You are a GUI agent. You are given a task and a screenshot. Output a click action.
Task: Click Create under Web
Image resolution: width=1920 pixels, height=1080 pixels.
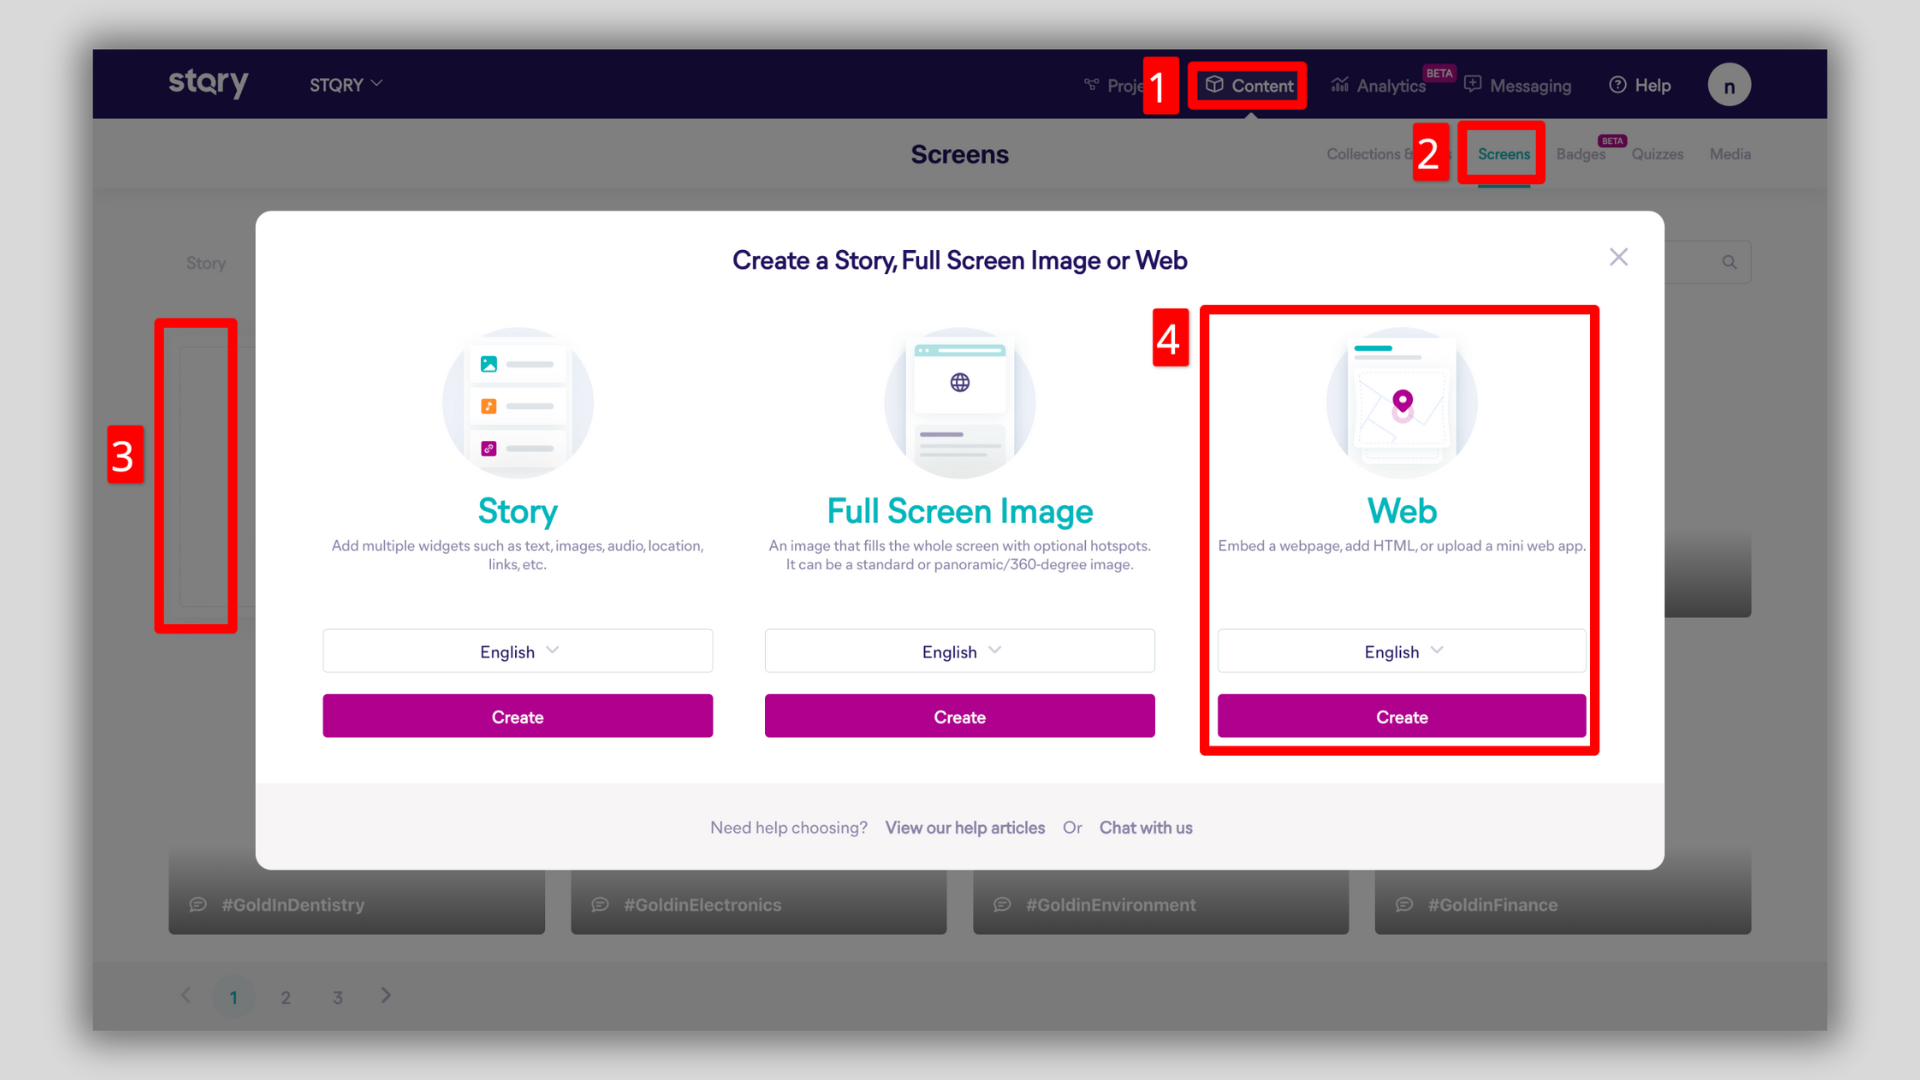(1401, 717)
